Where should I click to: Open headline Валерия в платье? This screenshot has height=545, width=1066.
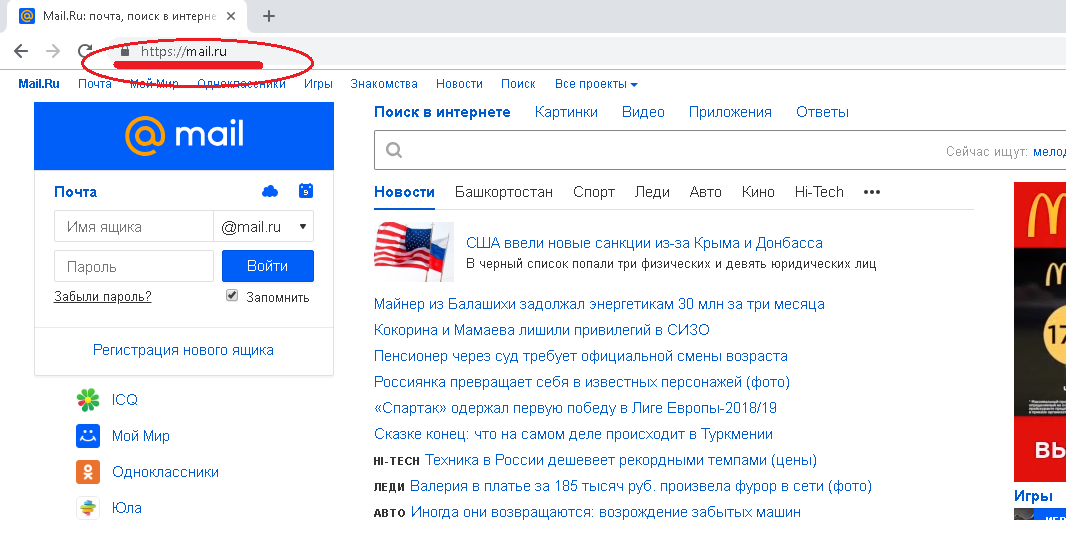(641, 486)
